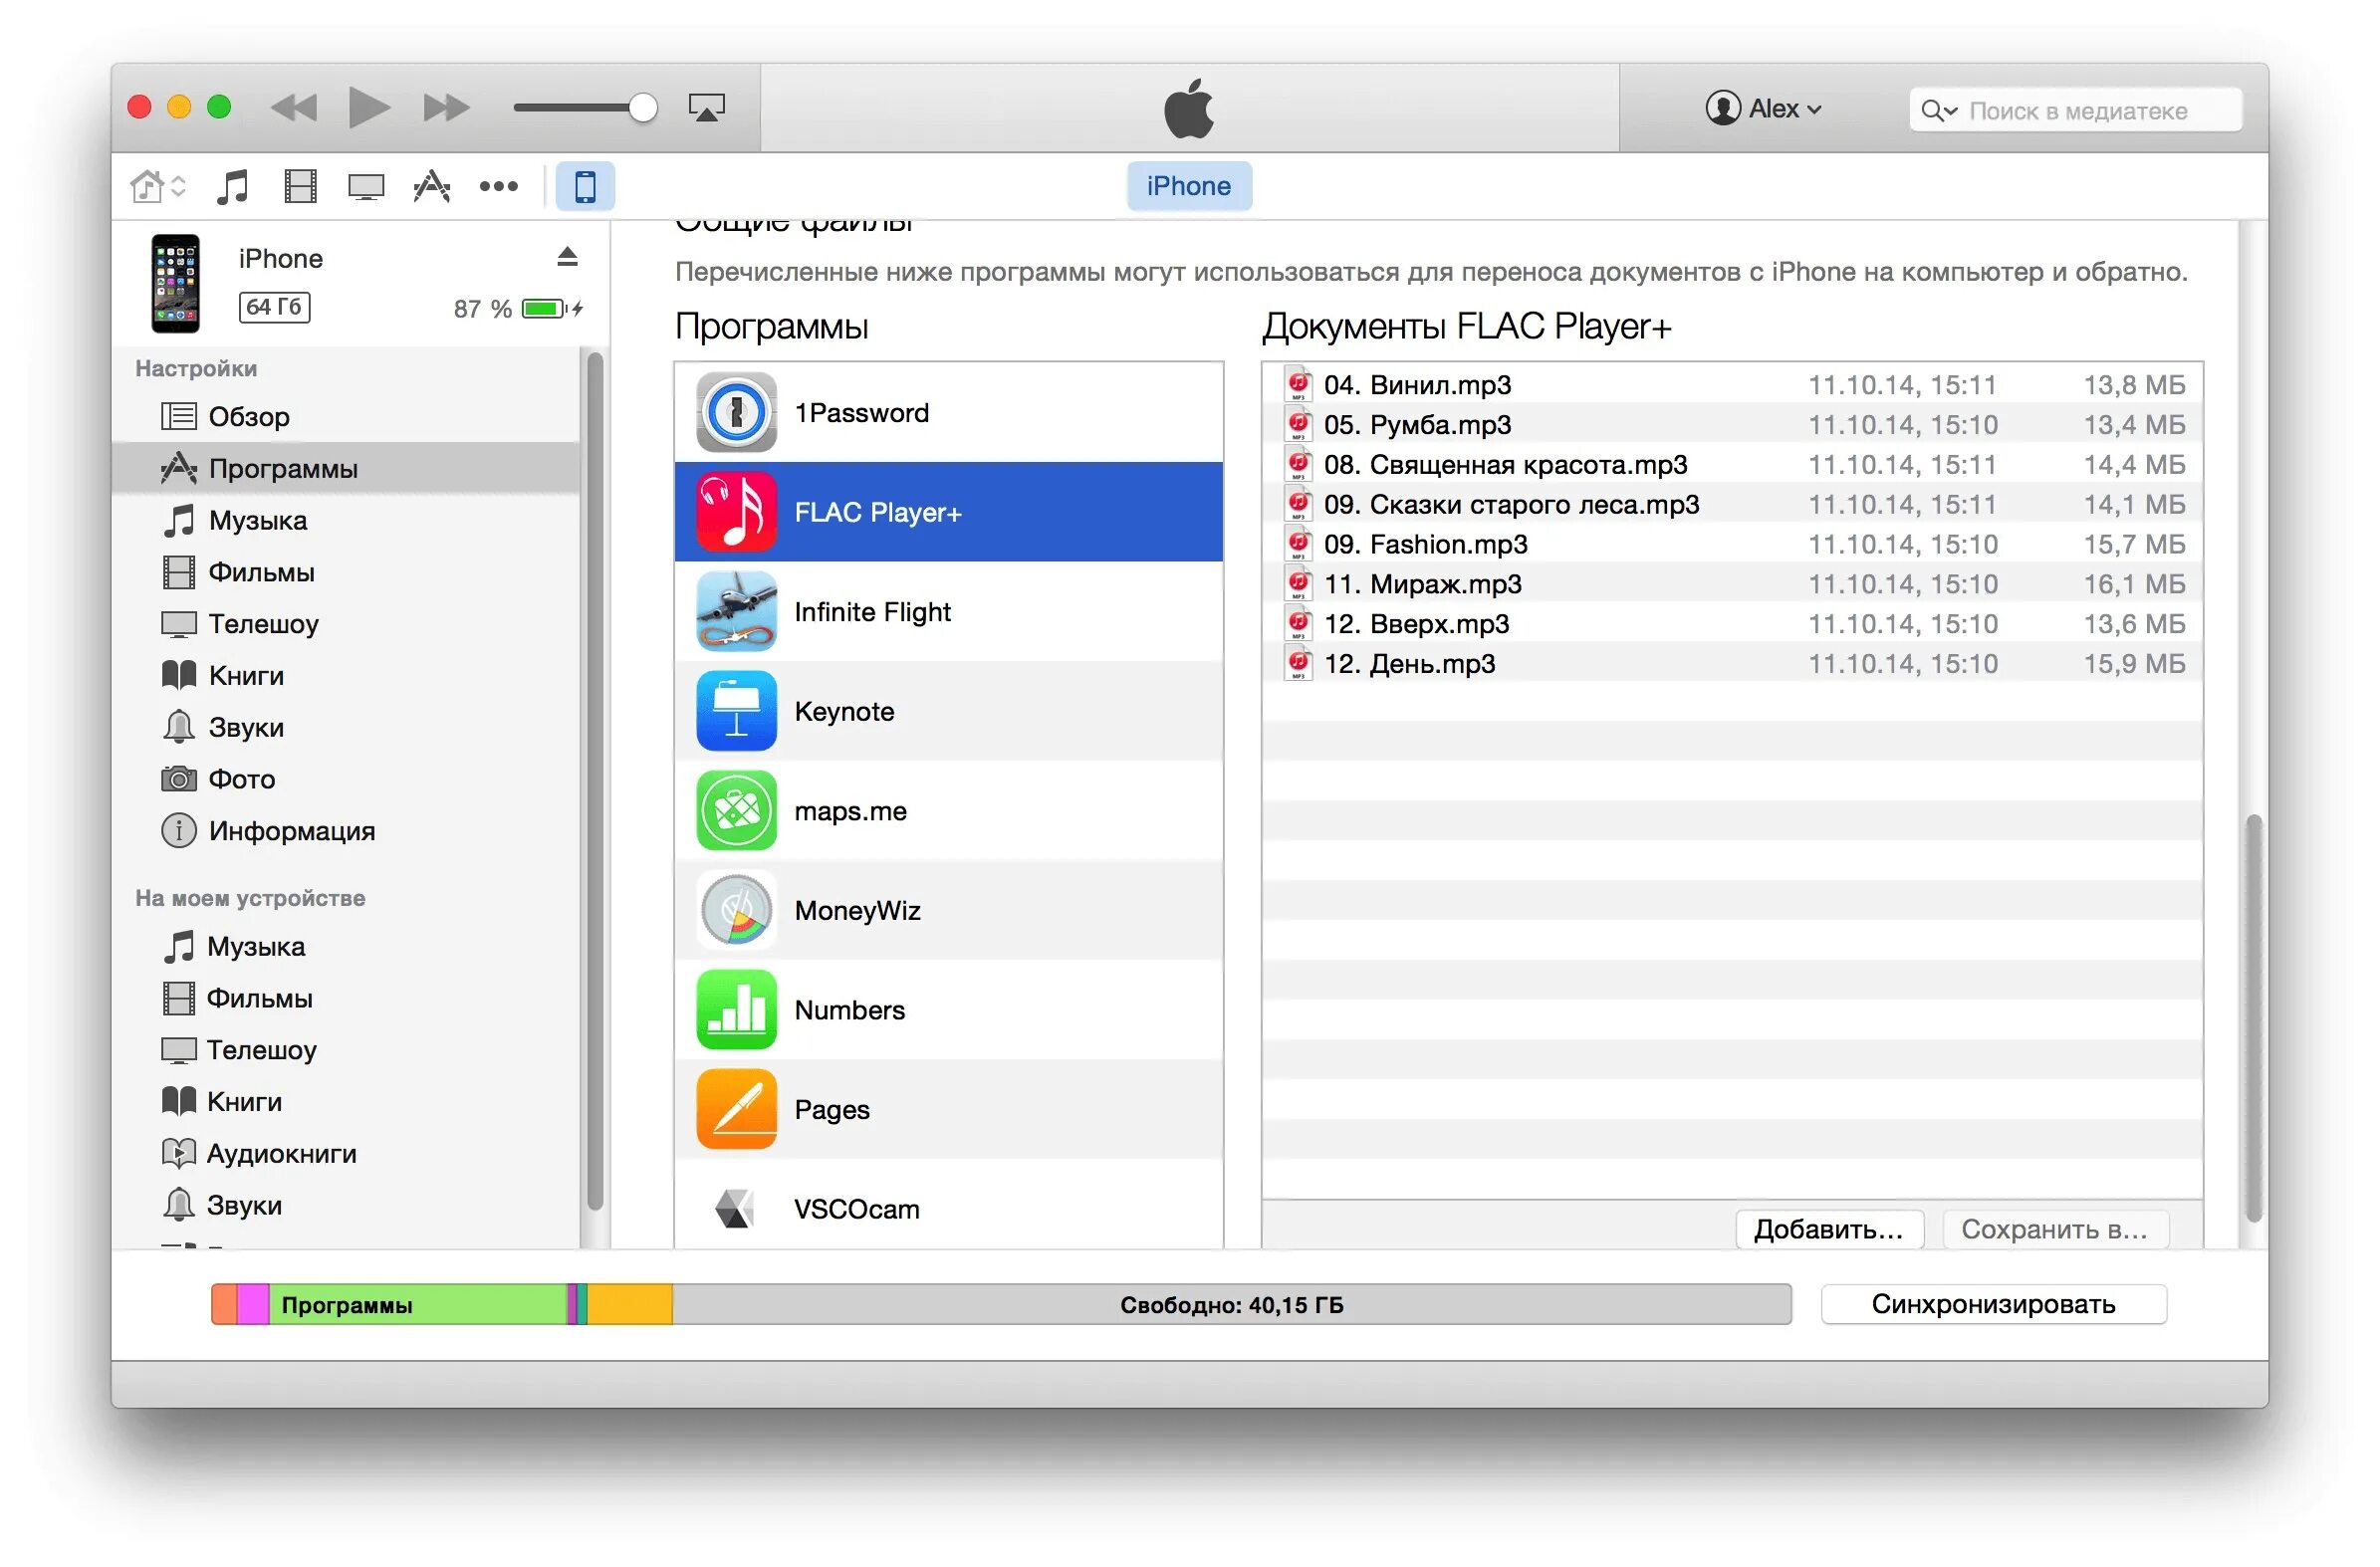Open Книги under Настройки
2380x1567 pixels.
tap(346, 676)
